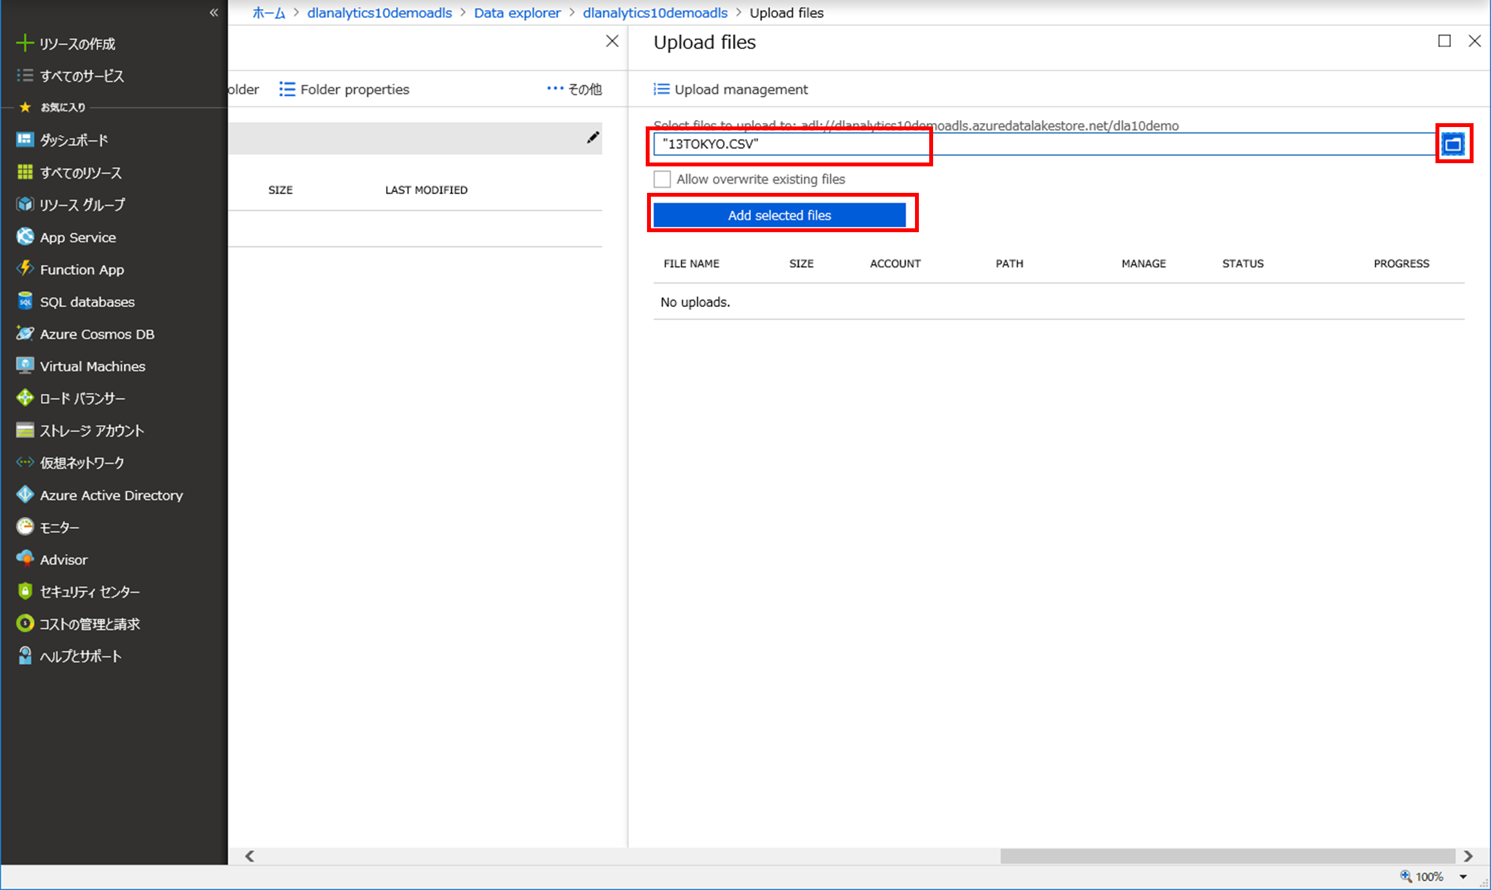Click the Function App lightning icon
Screen dimensions: 1491x890
25,269
